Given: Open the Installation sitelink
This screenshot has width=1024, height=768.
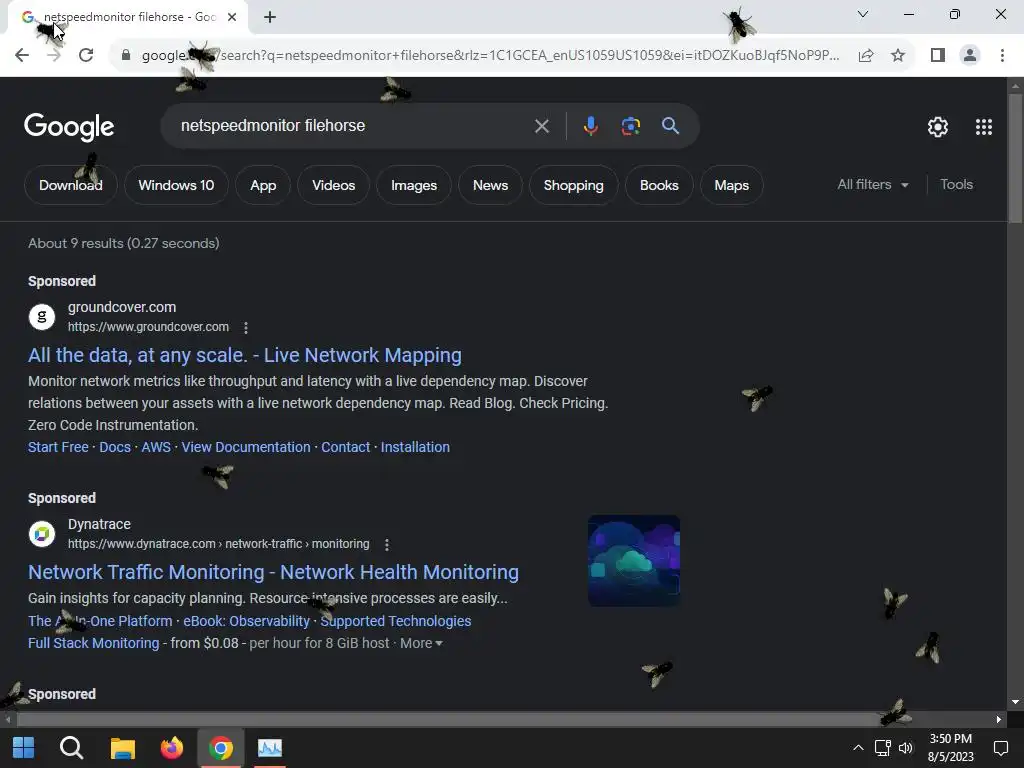Looking at the screenshot, I should [x=415, y=447].
